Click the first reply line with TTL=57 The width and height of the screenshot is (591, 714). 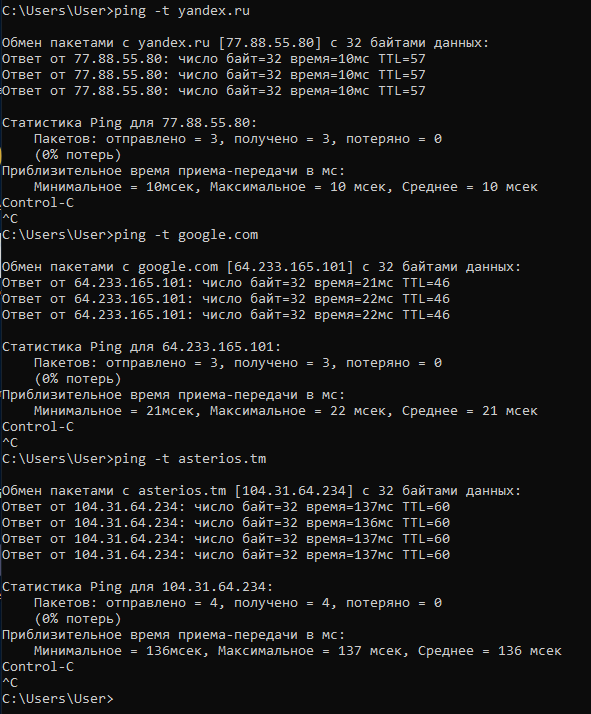(214, 59)
